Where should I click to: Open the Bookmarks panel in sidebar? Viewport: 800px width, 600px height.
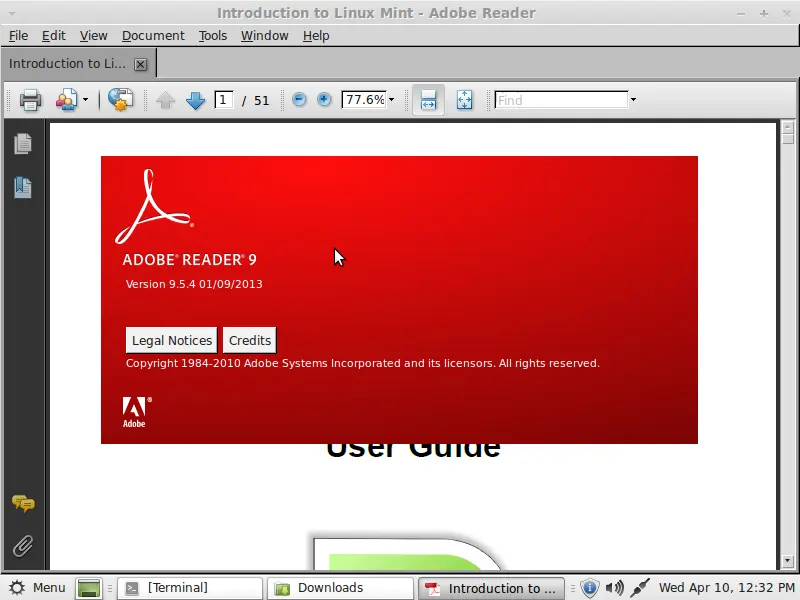coord(23,187)
